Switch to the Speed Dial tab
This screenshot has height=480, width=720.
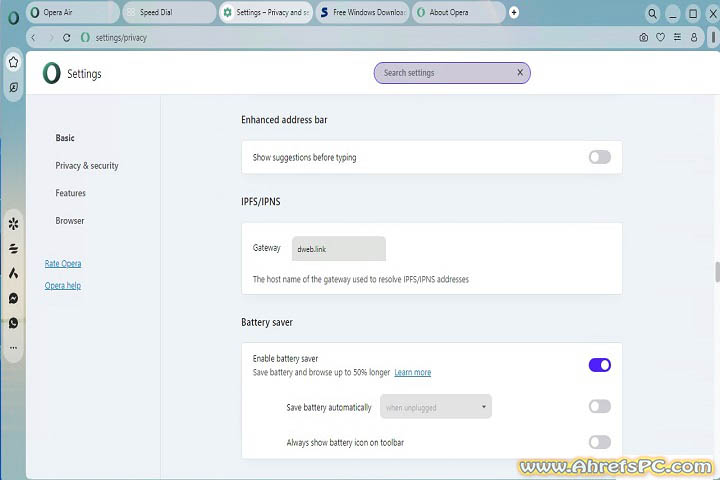169,12
